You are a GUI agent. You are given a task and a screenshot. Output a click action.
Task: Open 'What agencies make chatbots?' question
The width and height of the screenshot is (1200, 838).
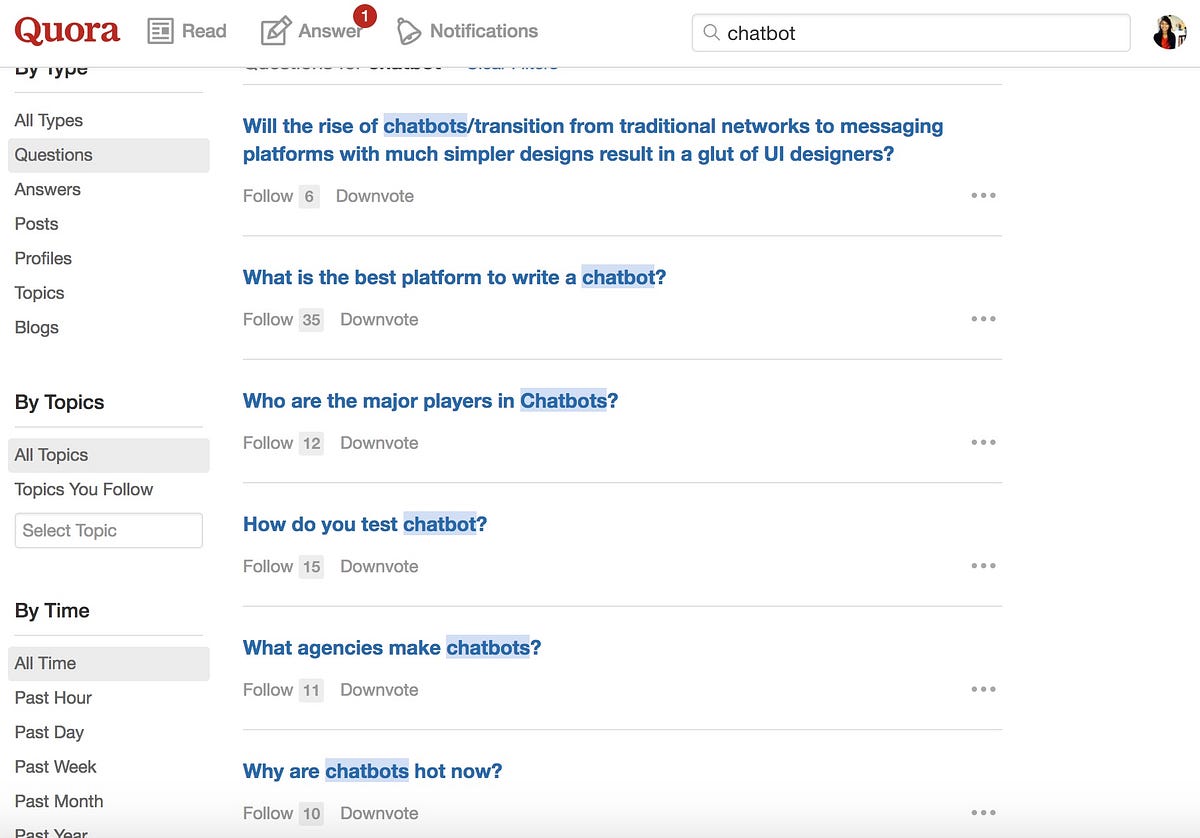pyautogui.click(x=392, y=648)
